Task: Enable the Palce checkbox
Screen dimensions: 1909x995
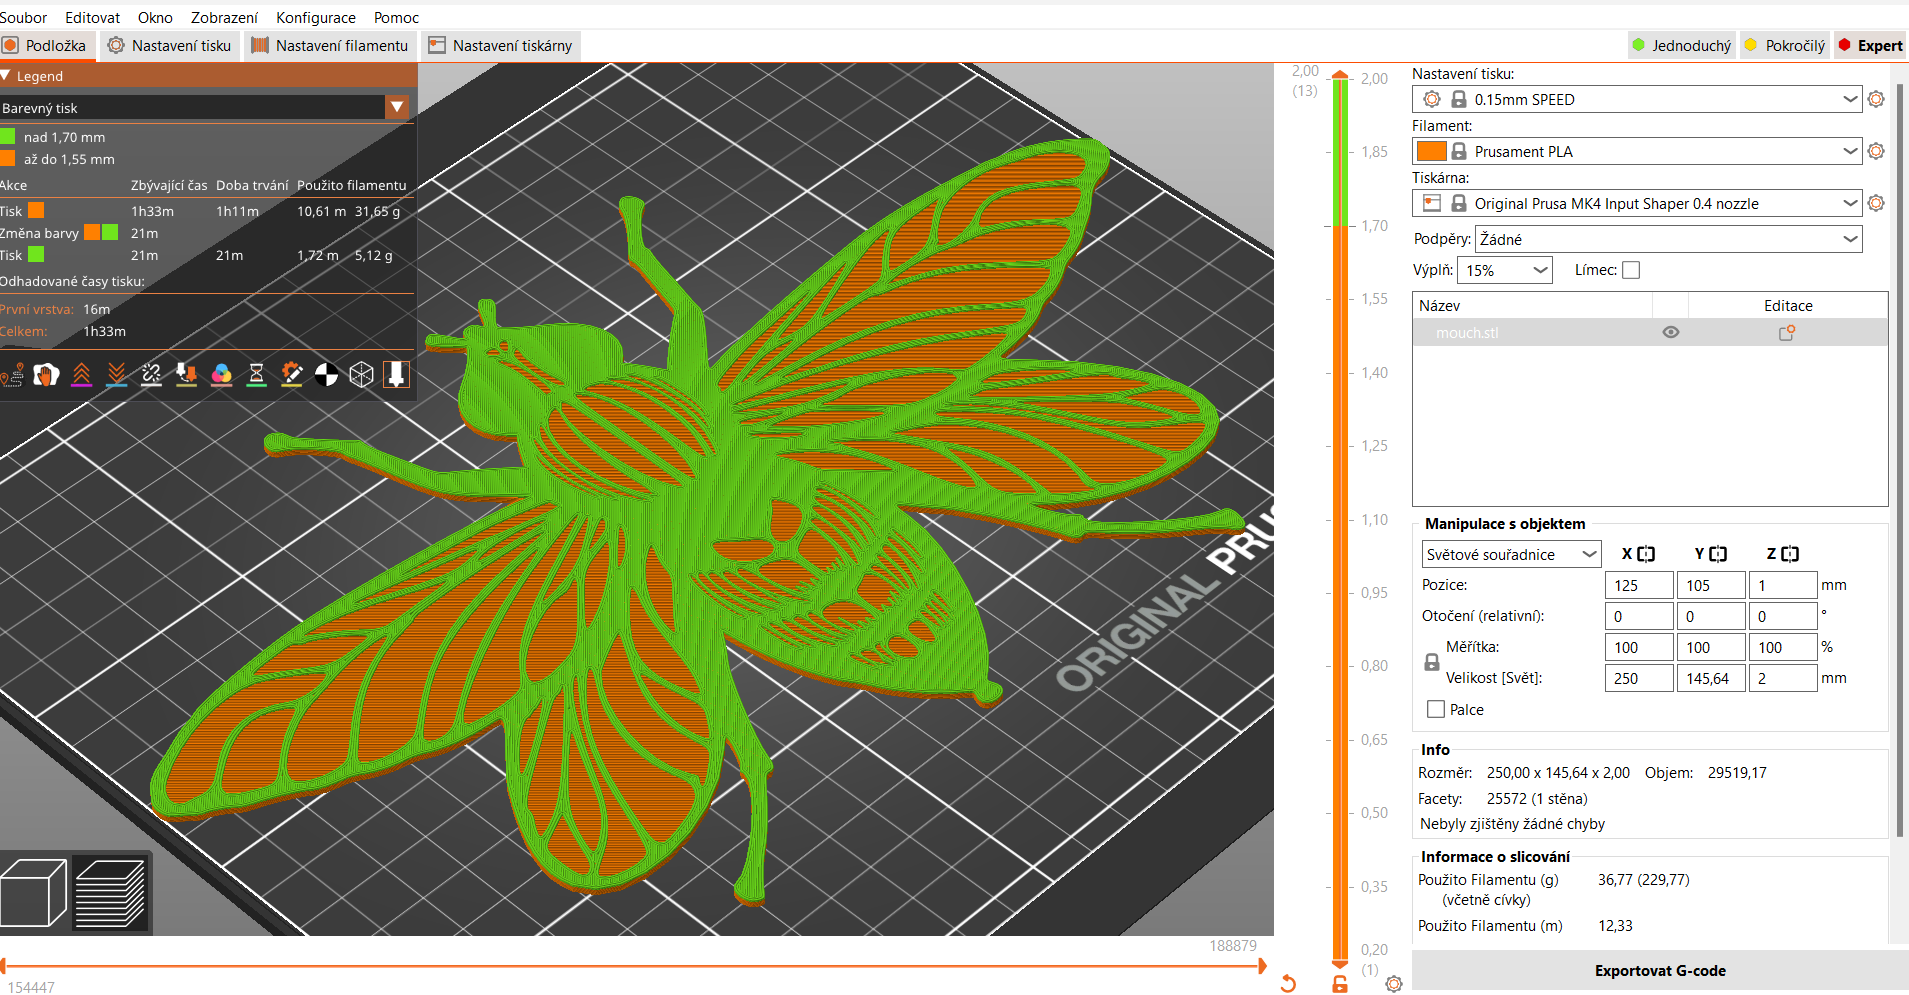Action: (x=1434, y=709)
